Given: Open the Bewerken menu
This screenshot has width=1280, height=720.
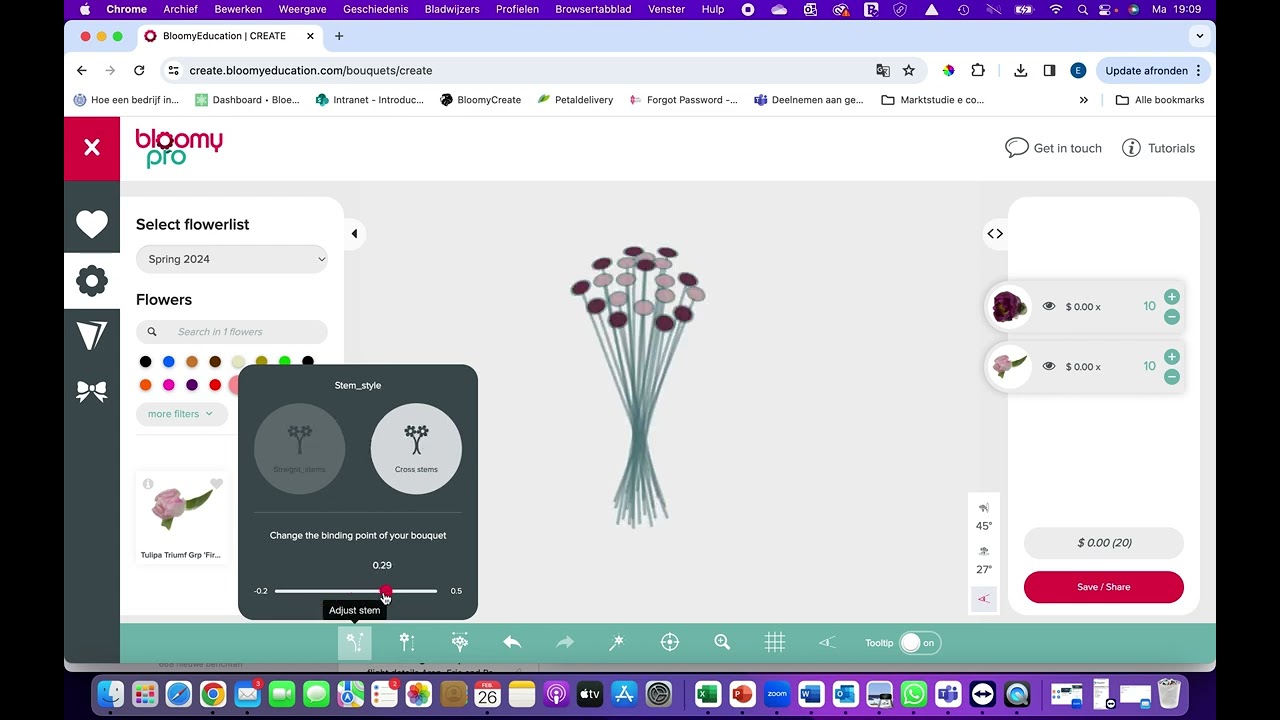Looking at the screenshot, I should [238, 9].
